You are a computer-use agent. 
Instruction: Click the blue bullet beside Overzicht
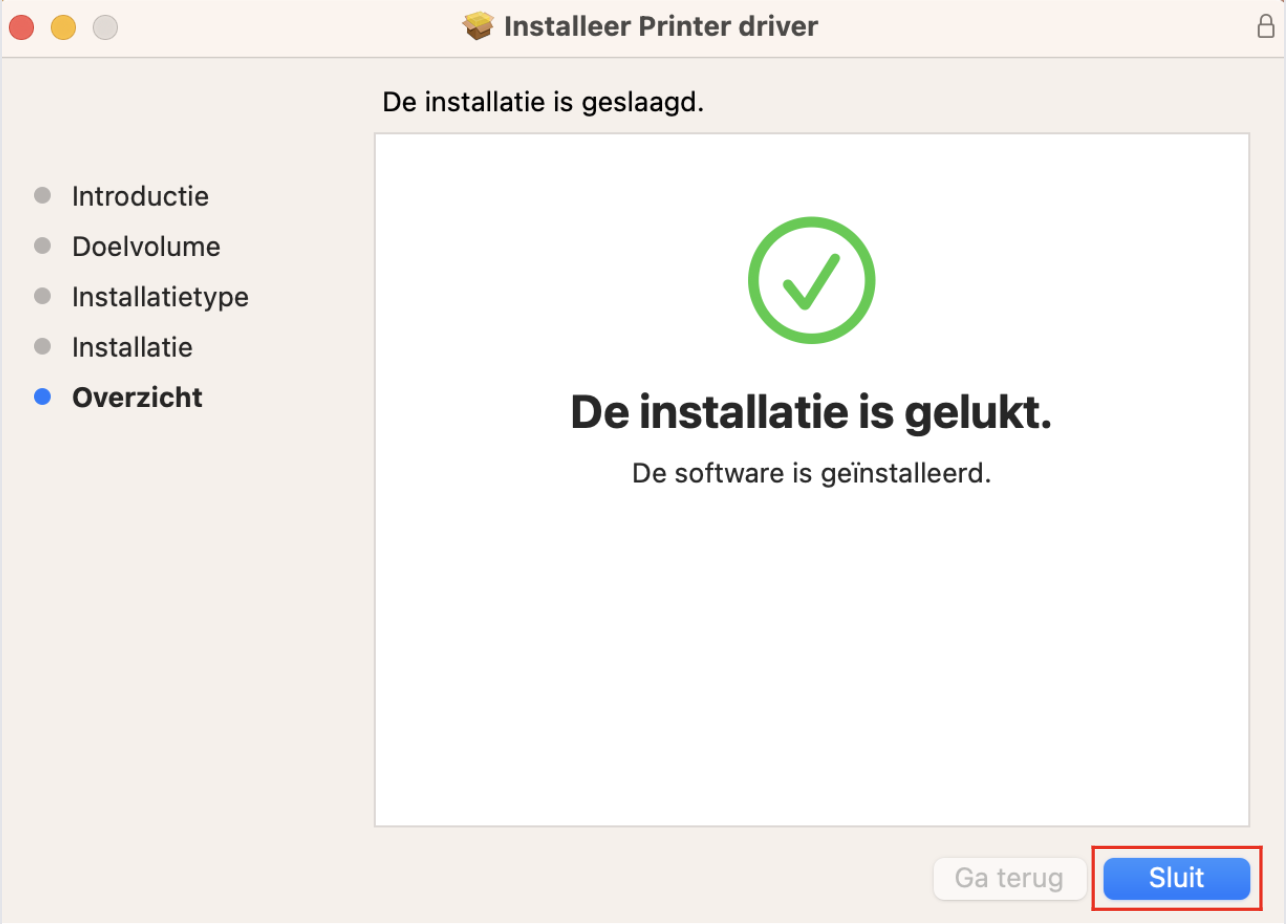click(42, 397)
